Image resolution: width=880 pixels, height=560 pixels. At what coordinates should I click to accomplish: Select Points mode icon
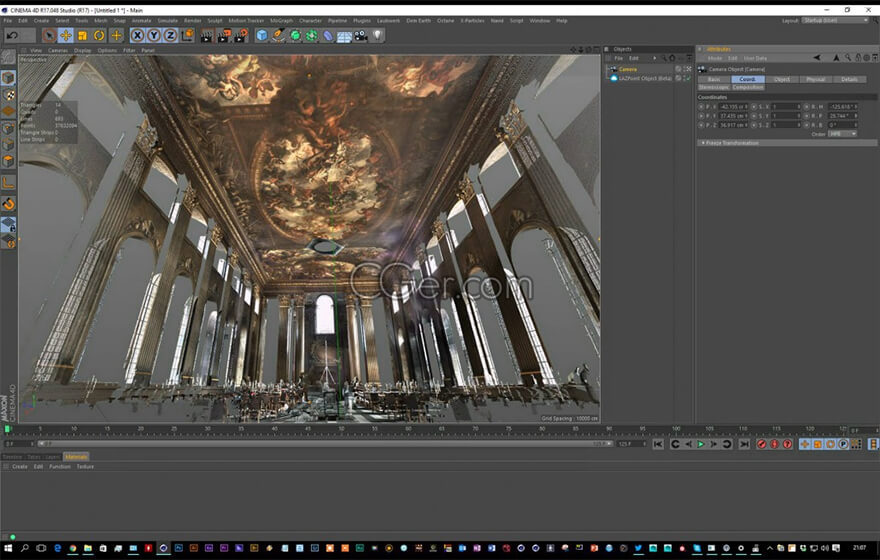pos(8,128)
